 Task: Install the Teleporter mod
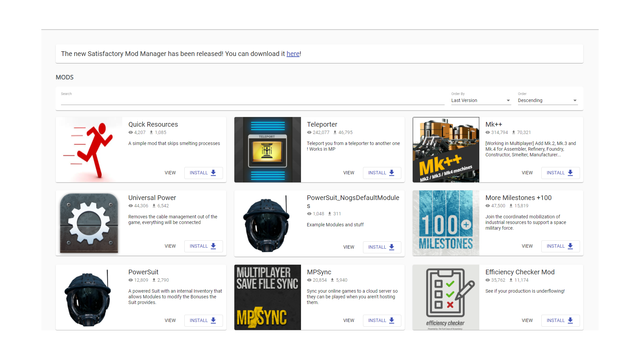point(381,173)
